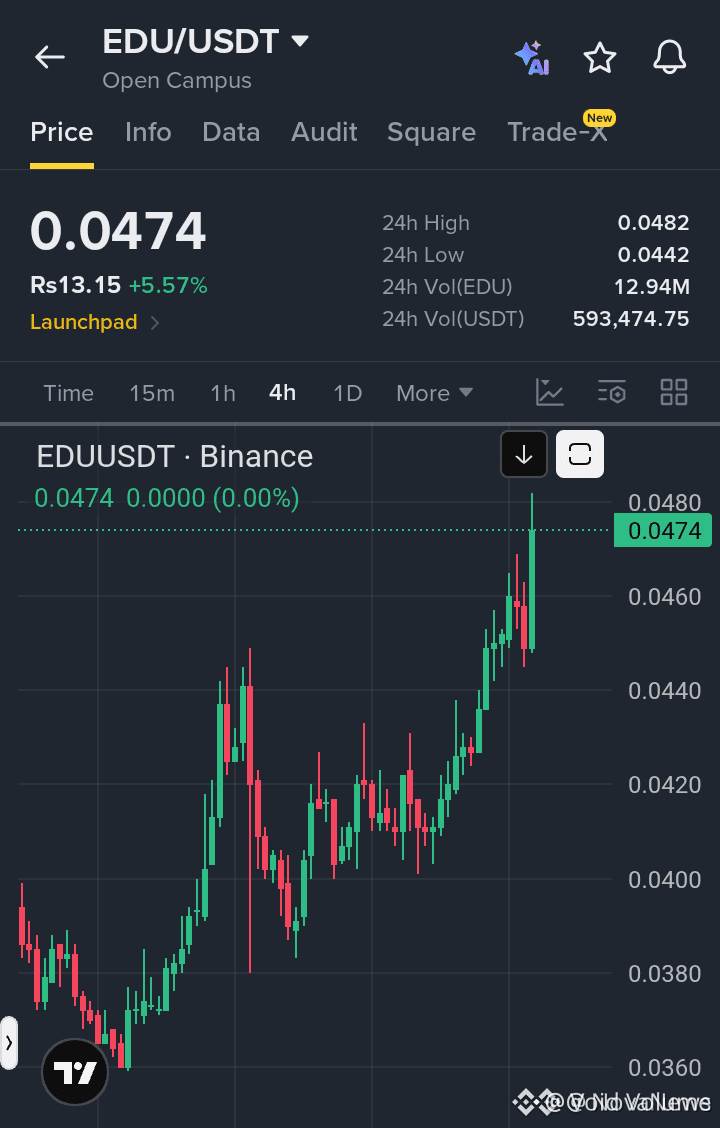Select the 15m chart interval

[x=152, y=393]
